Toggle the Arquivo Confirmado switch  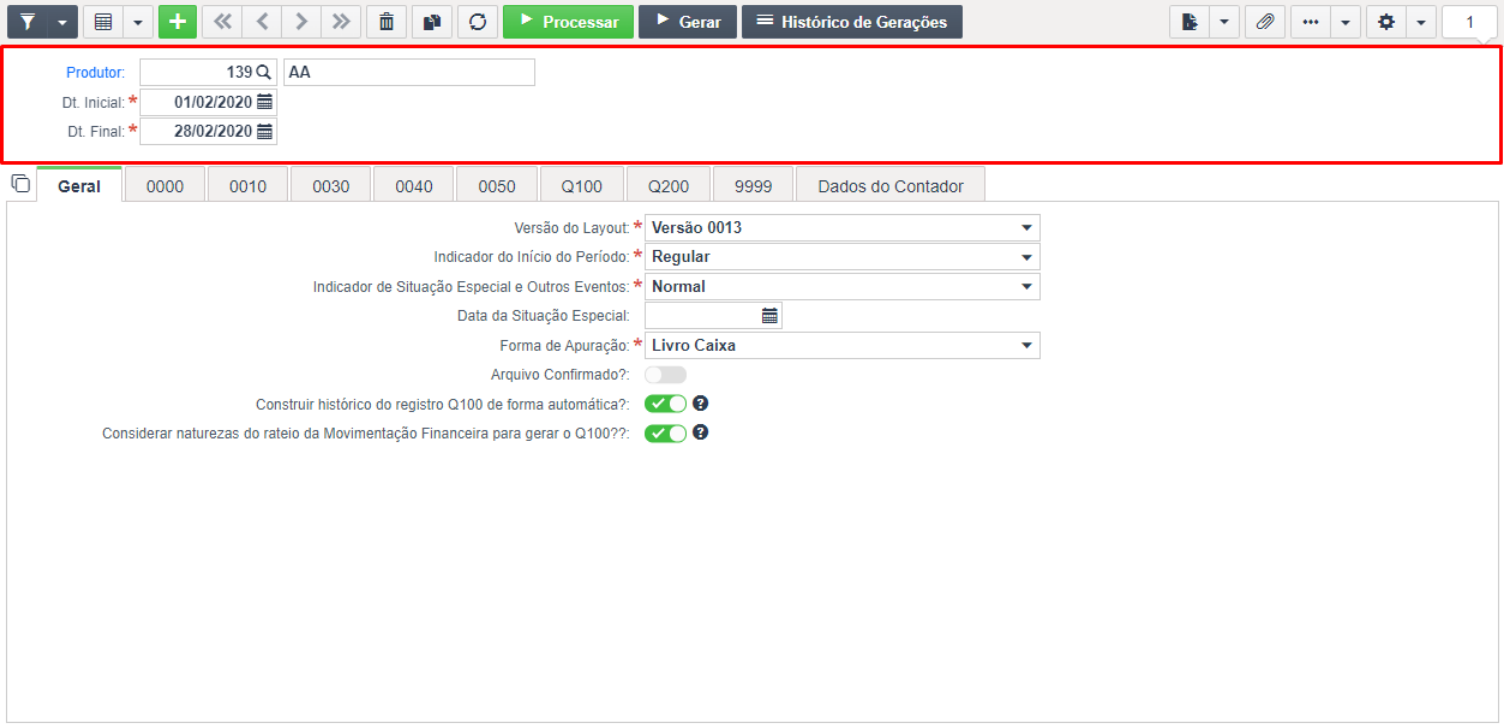[x=666, y=375]
